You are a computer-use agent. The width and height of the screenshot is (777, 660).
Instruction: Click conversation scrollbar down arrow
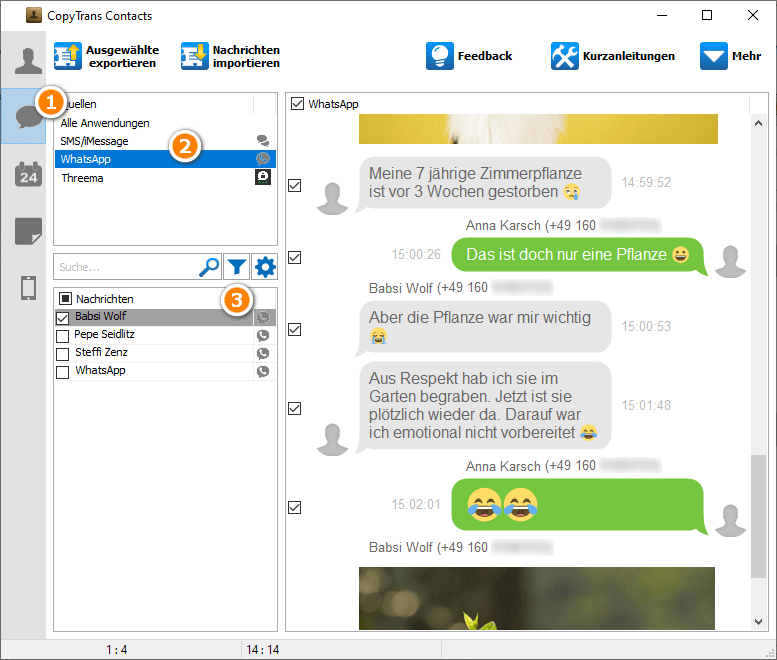point(758,621)
